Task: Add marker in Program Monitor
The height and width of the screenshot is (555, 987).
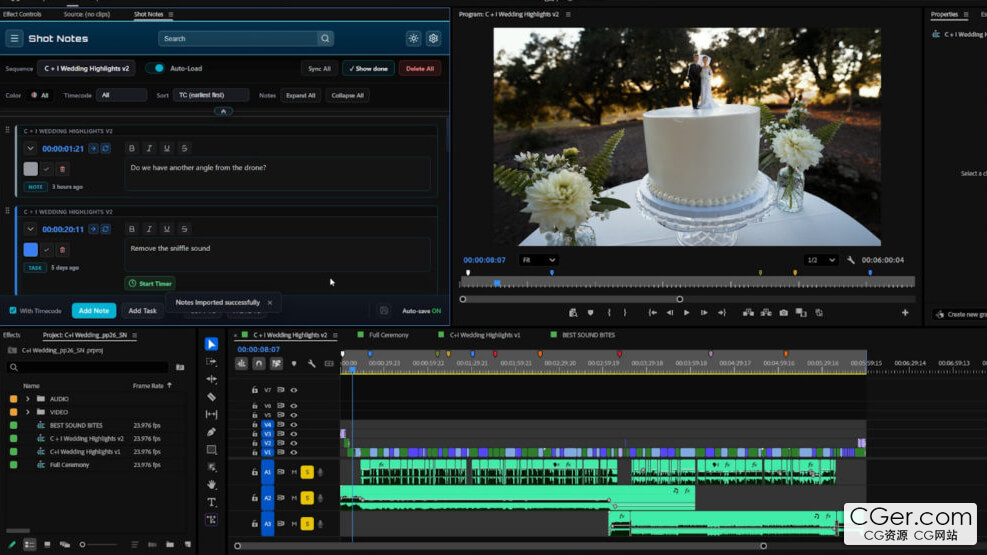Action: tap(590, 313)
